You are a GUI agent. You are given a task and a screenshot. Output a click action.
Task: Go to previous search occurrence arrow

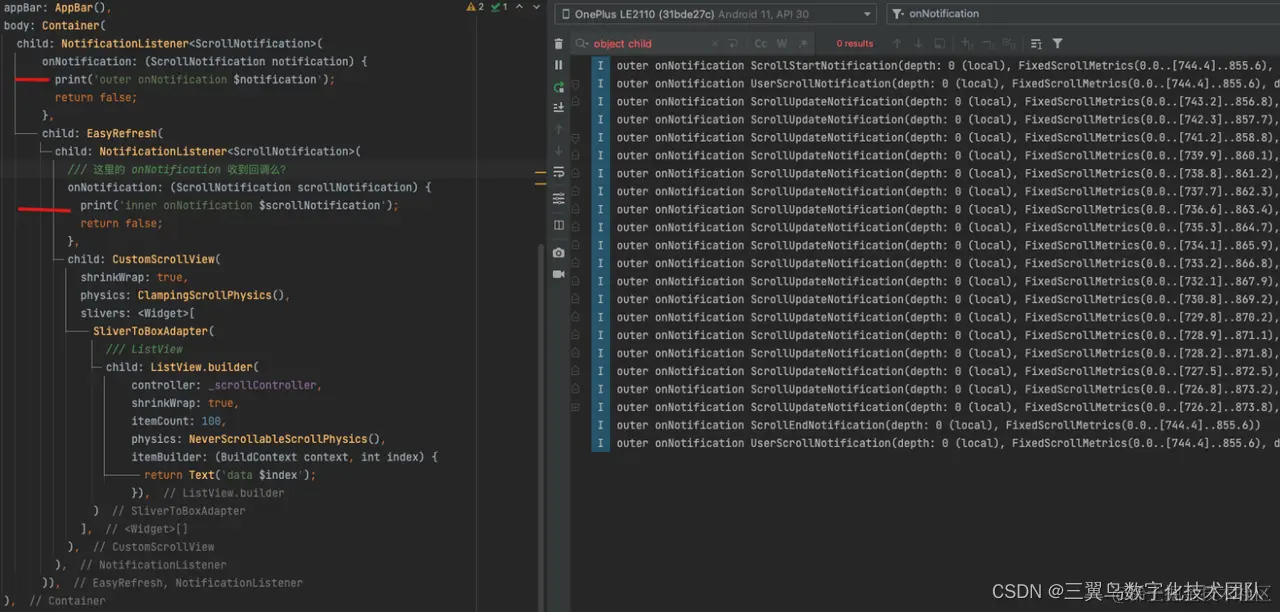pyautogui.click(x=897, y=44)
